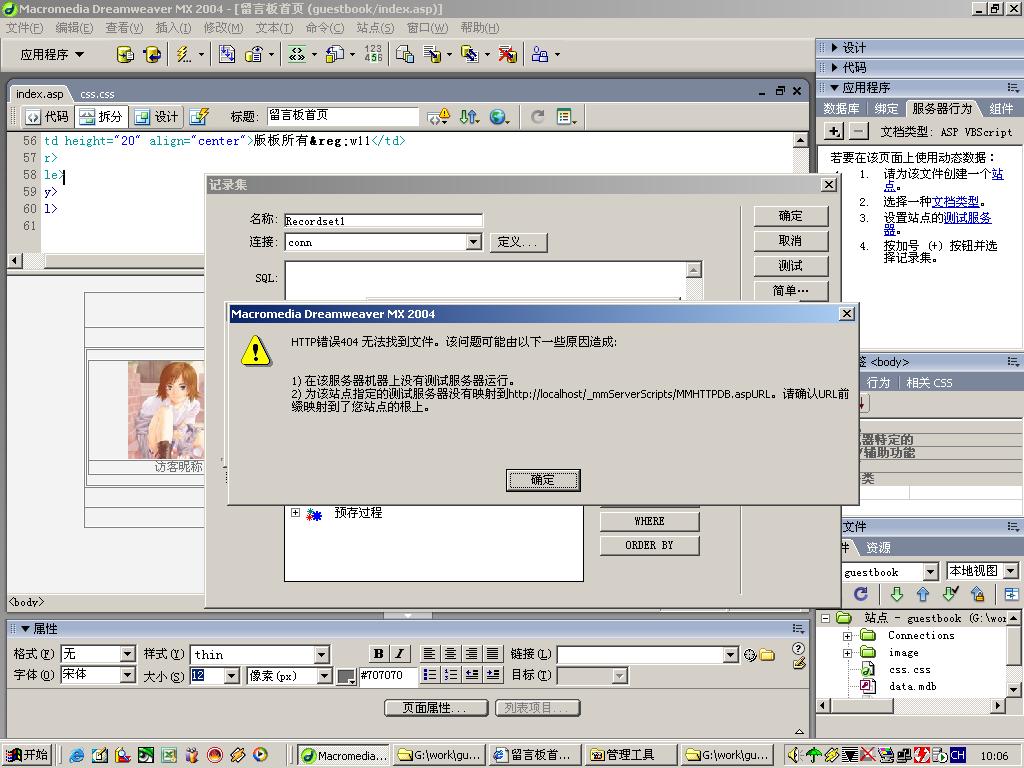This screenshot has width=1024, height=768.
Task: Open the text color swatch picker
Action: tap(346, 677)
